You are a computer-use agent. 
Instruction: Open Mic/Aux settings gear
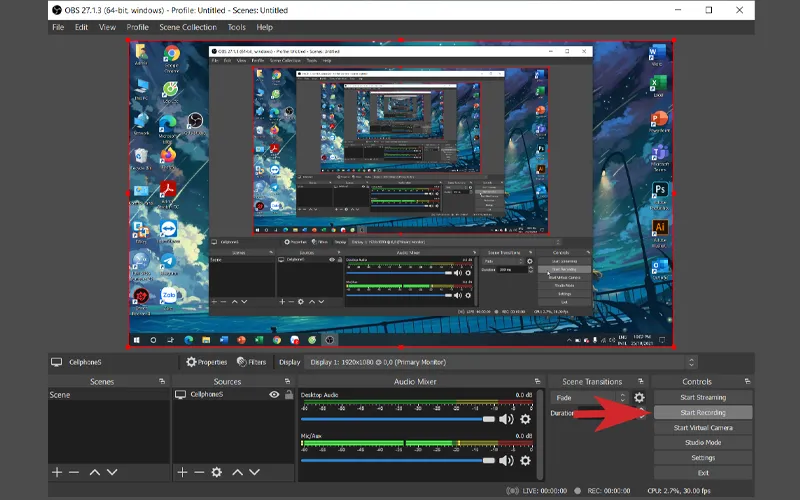[525, 461]
